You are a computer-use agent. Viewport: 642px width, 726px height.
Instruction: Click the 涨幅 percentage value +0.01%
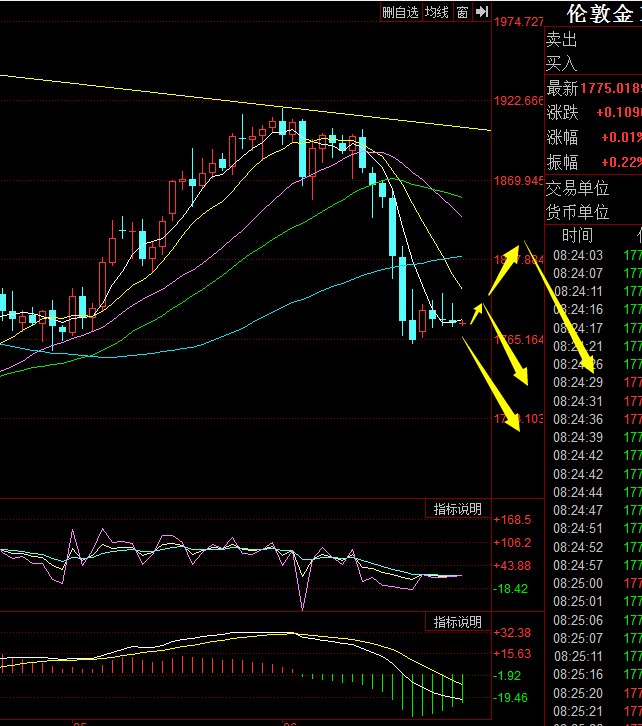tap(621, 137)
